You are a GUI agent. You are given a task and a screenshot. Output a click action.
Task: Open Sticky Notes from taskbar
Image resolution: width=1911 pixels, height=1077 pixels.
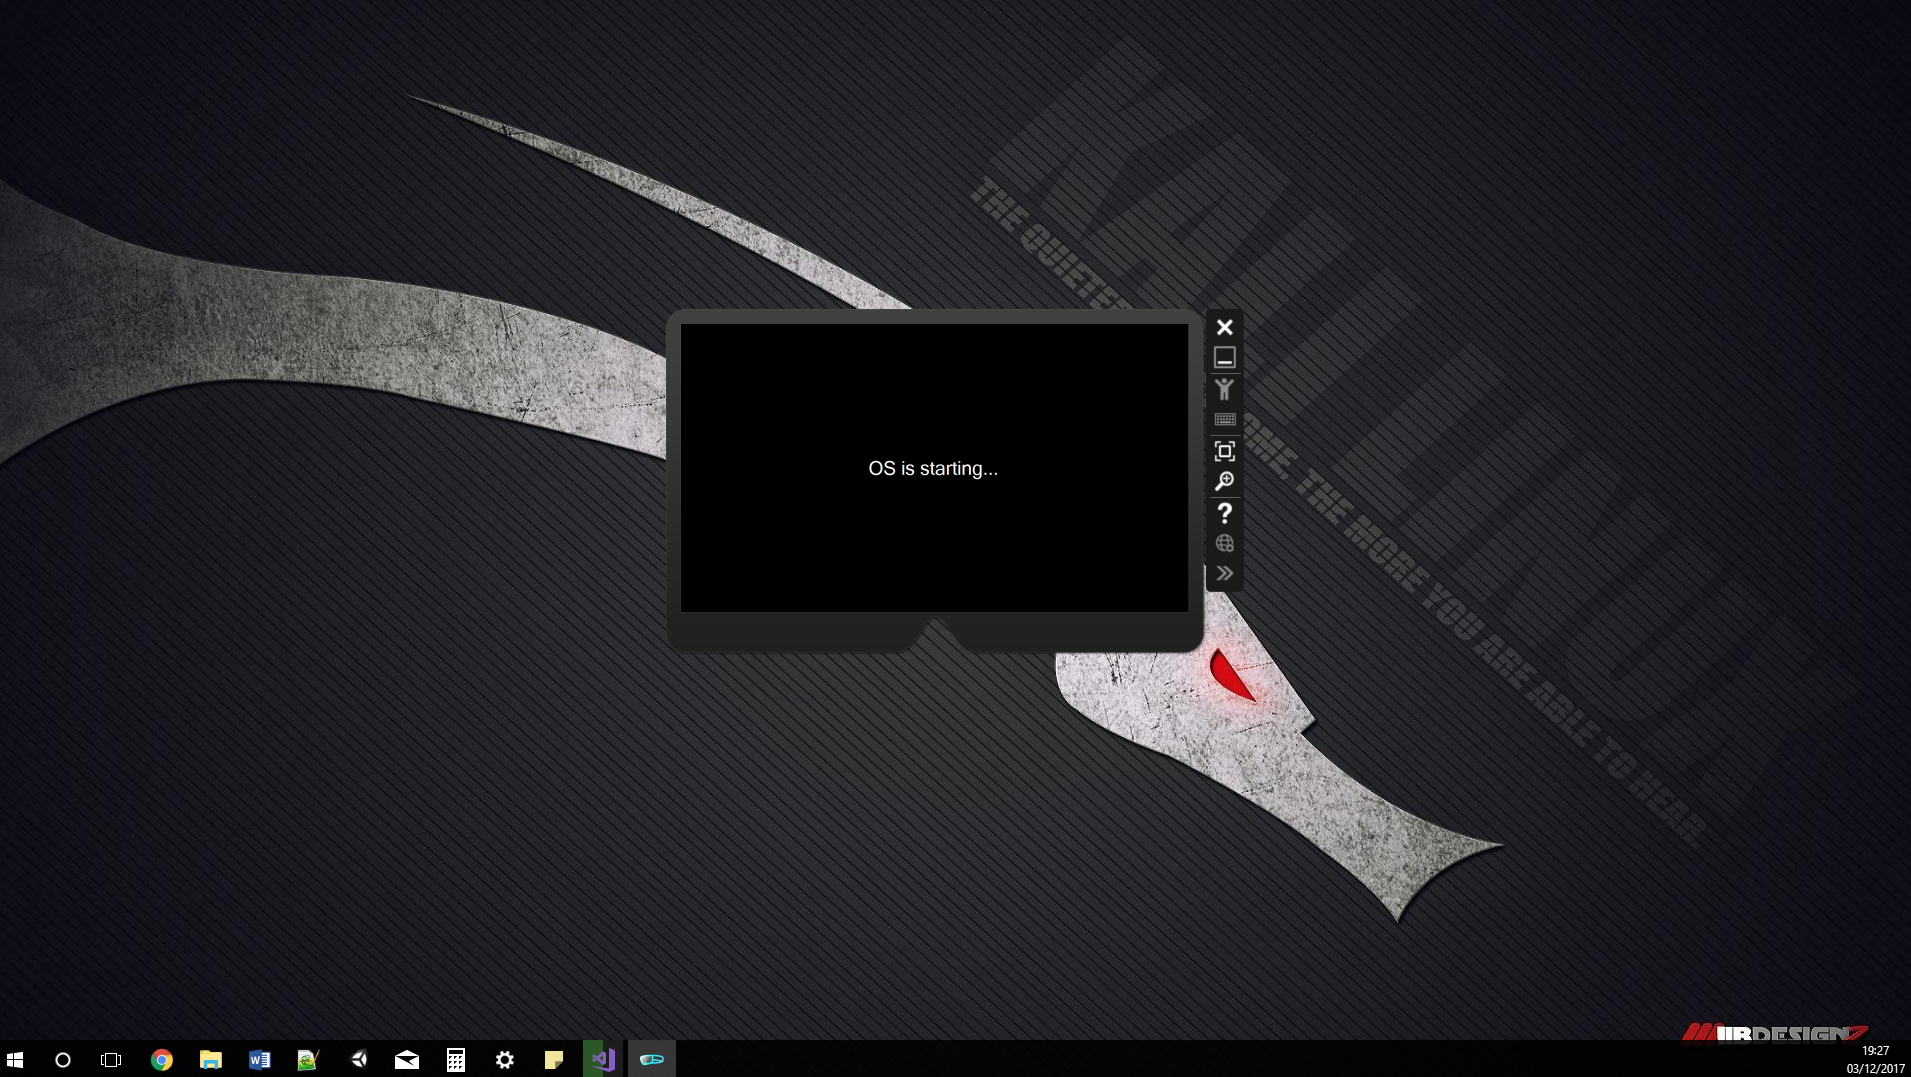(553, 1059)
